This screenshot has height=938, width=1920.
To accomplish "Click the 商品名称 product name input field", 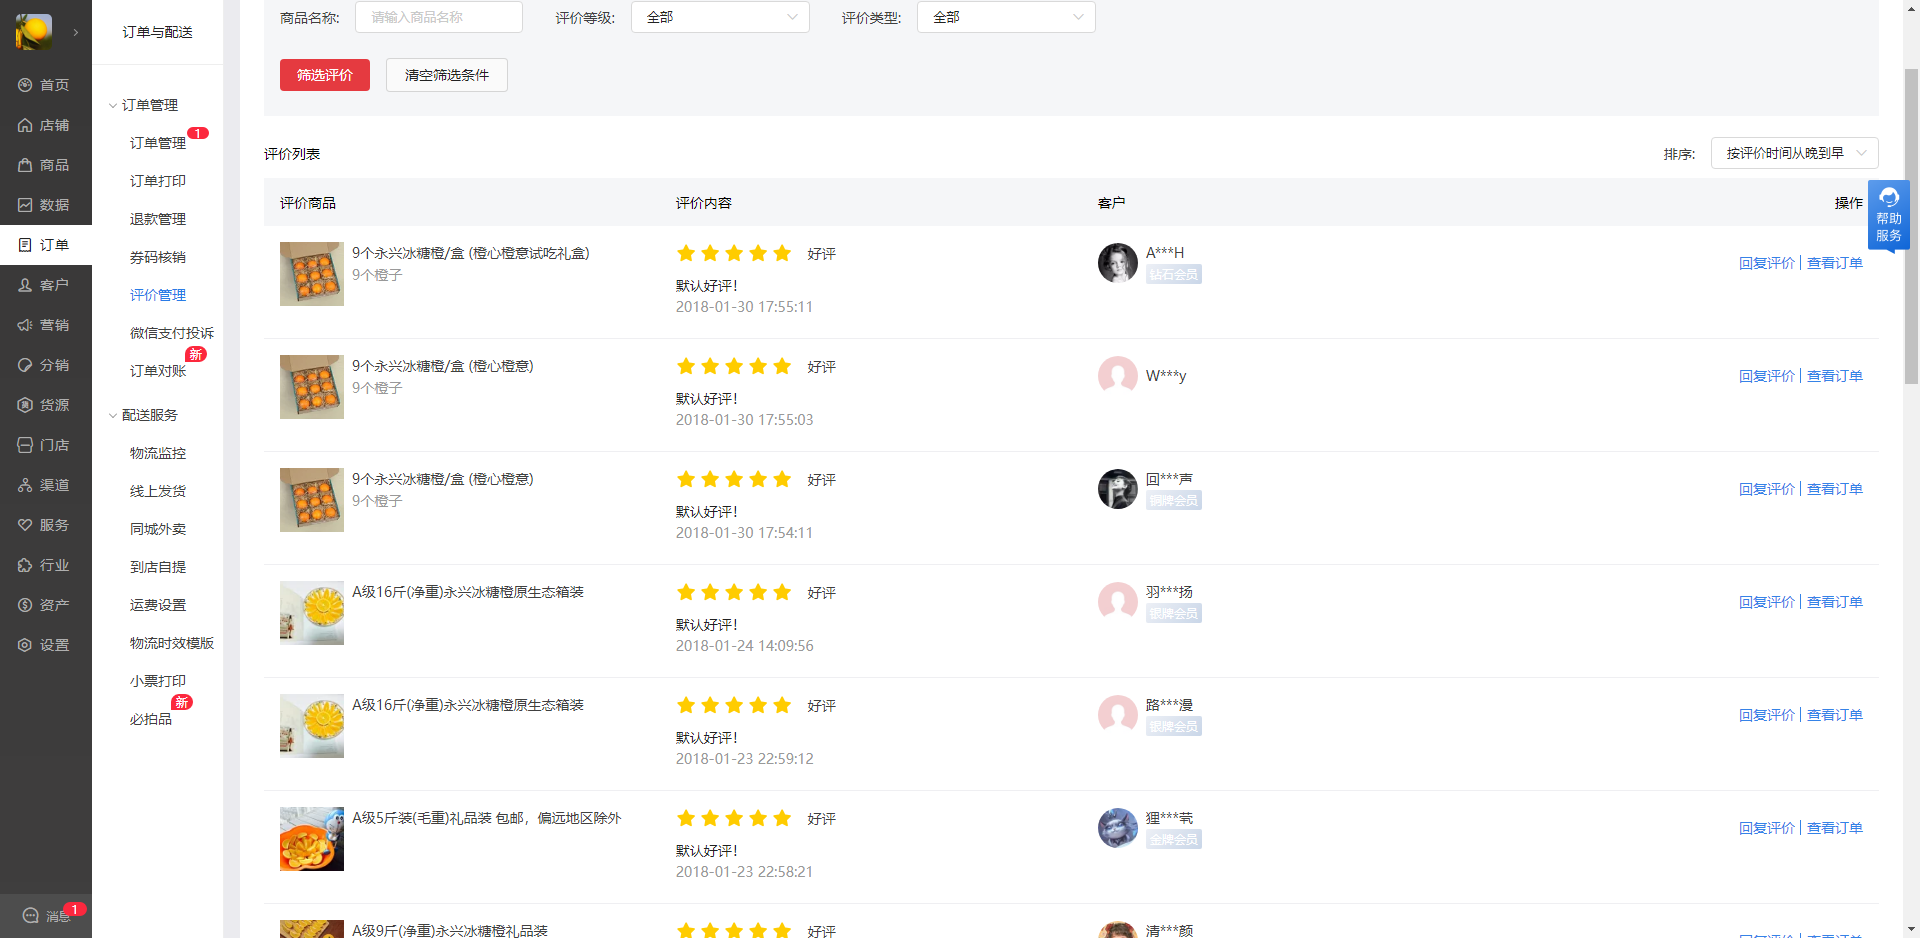I will 438,17.
